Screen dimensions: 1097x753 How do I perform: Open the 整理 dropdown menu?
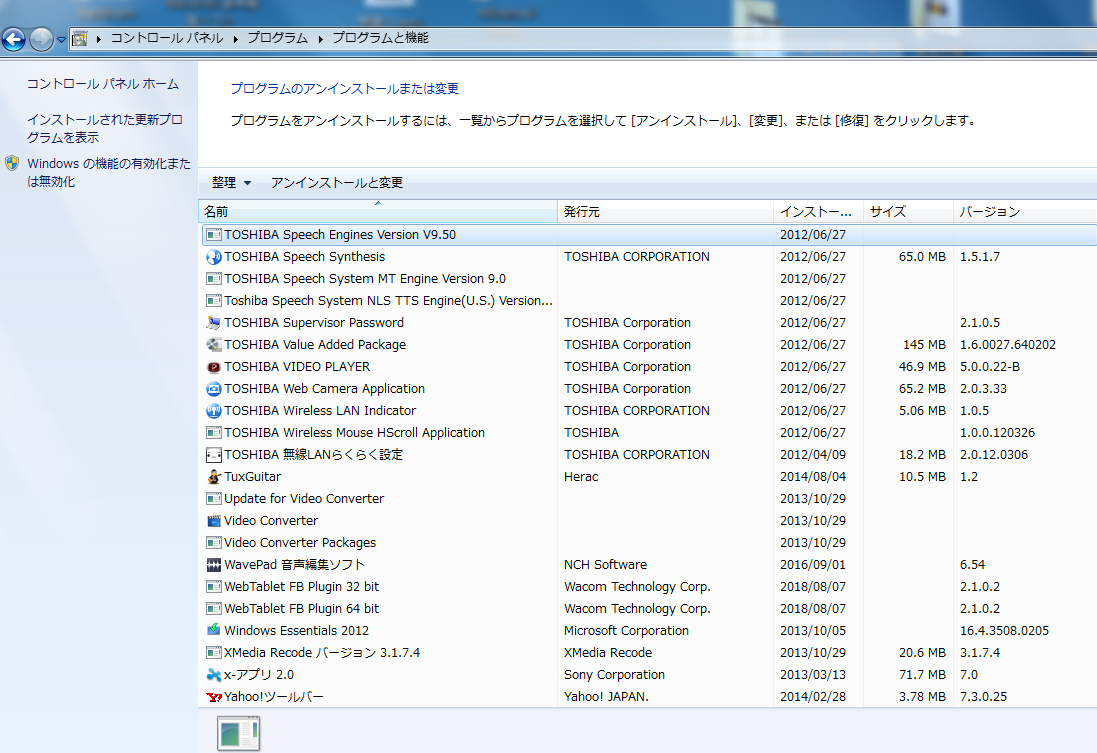point(231,183)
